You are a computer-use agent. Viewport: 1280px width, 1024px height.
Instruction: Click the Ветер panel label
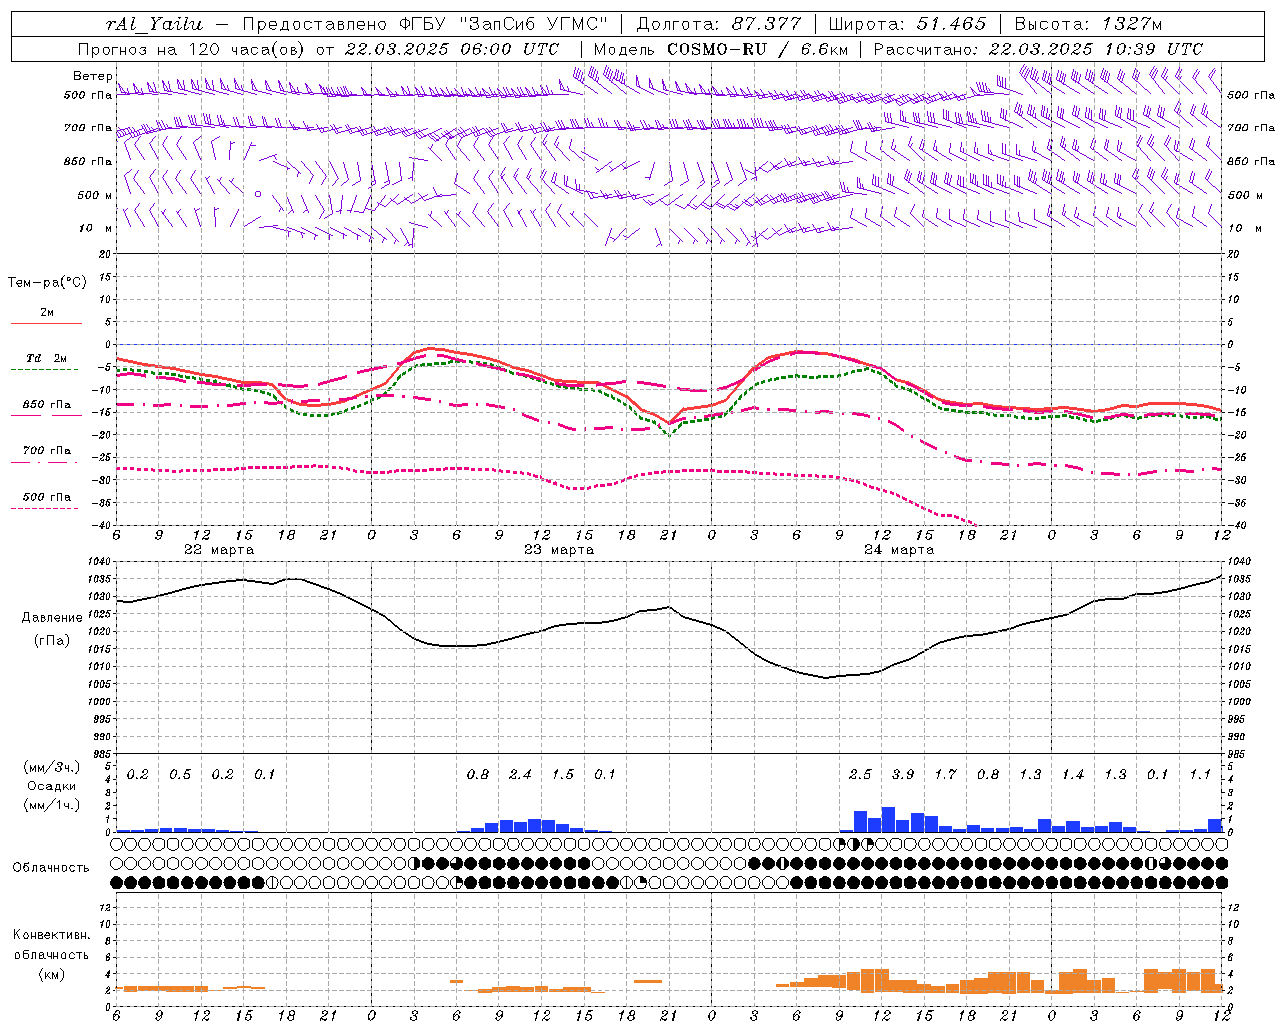[x=92, y=76]
